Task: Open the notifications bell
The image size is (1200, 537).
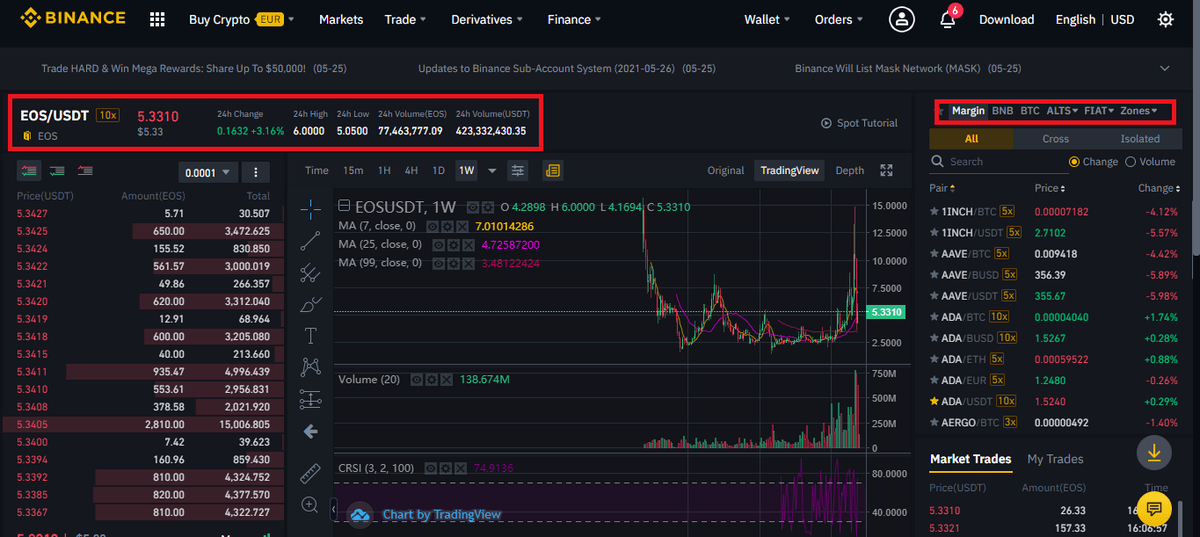Action: point(948,19)
